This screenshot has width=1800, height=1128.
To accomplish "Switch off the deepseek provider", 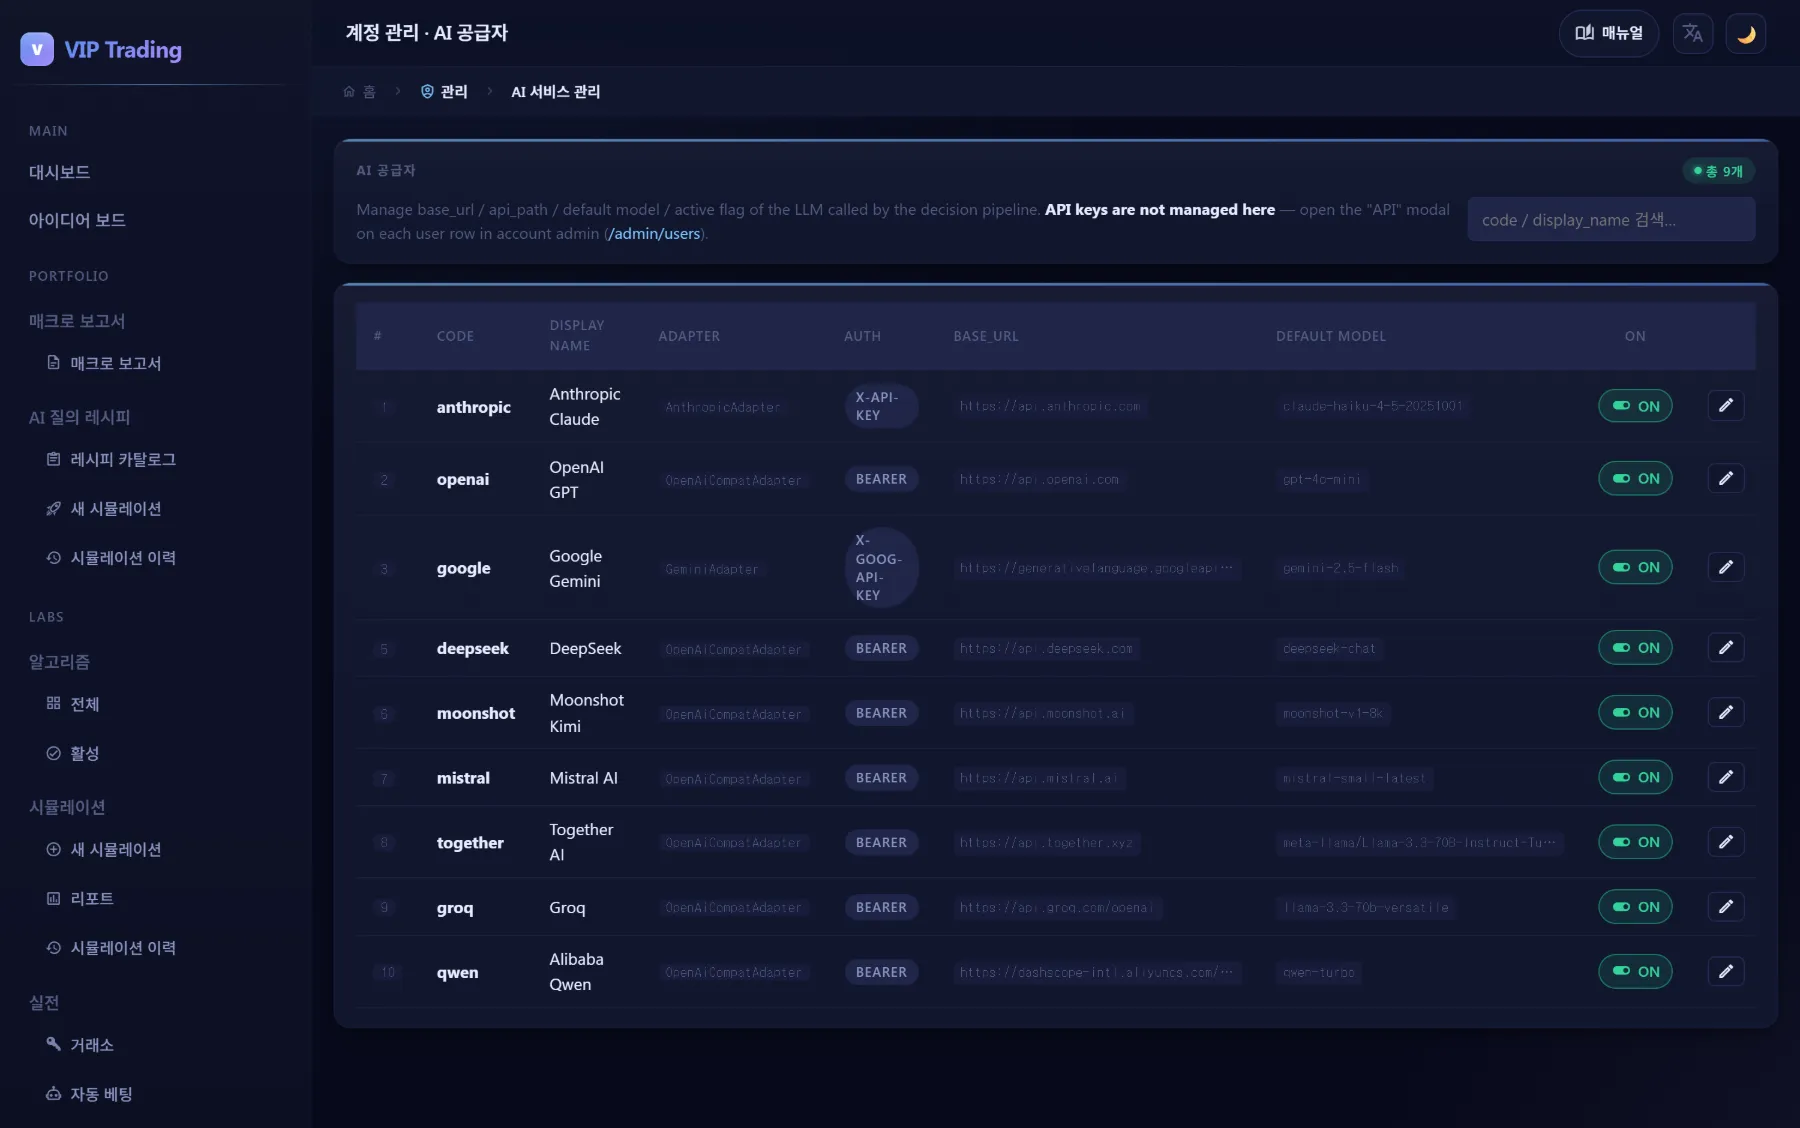I will click(x=1635, y=648).
